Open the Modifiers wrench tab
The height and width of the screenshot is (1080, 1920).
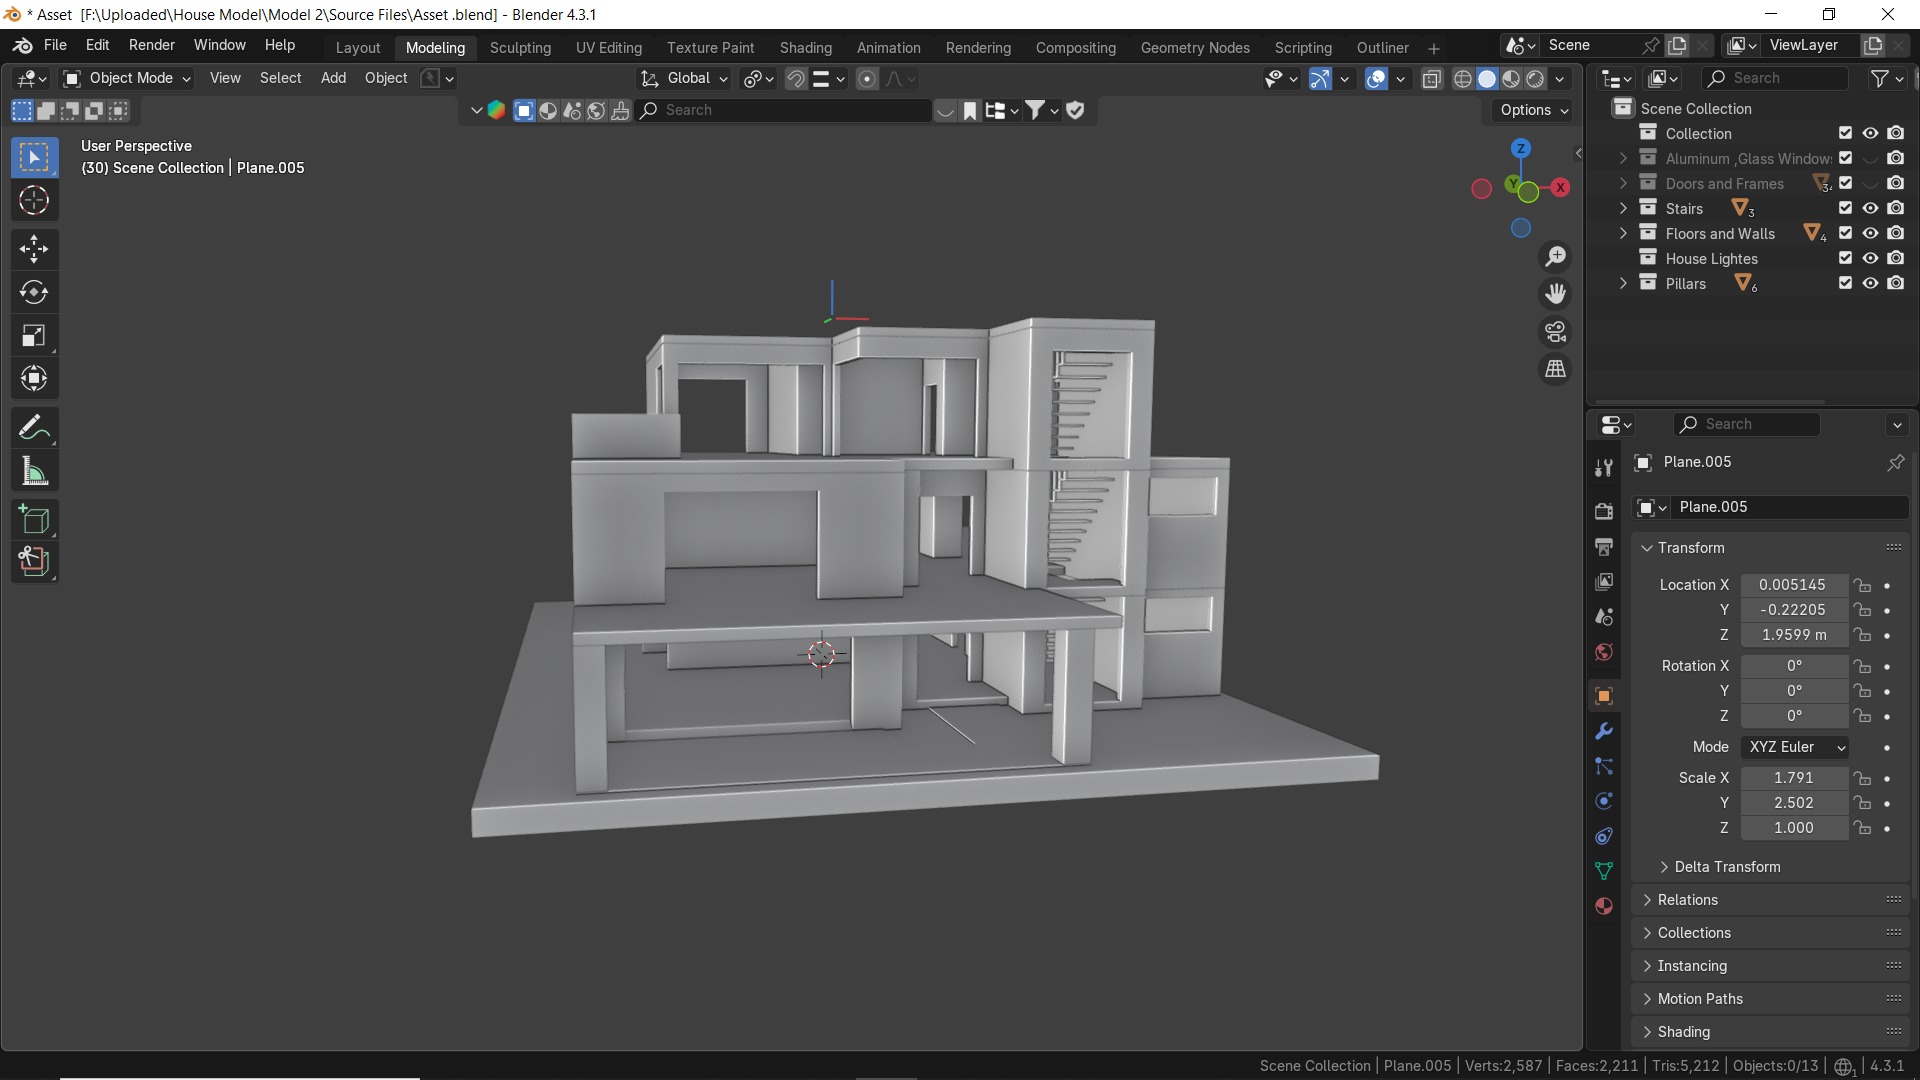pyautogui.click(x=1604, y=731)
